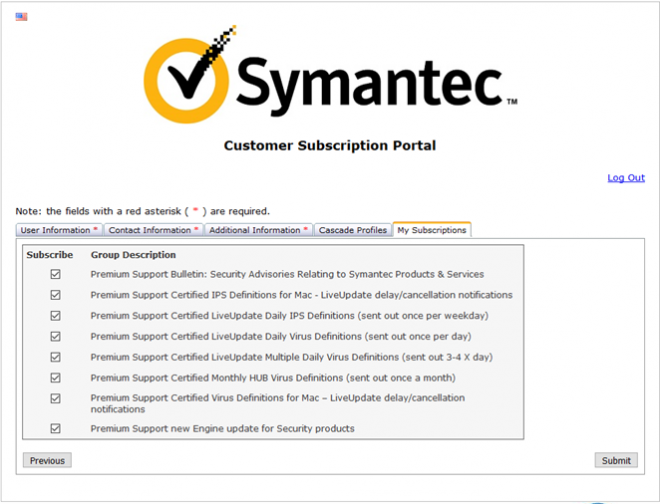Viewport: 660px width, 504px height.
Task: Select the My Subscriptions tab
Action: coord(432,230)
